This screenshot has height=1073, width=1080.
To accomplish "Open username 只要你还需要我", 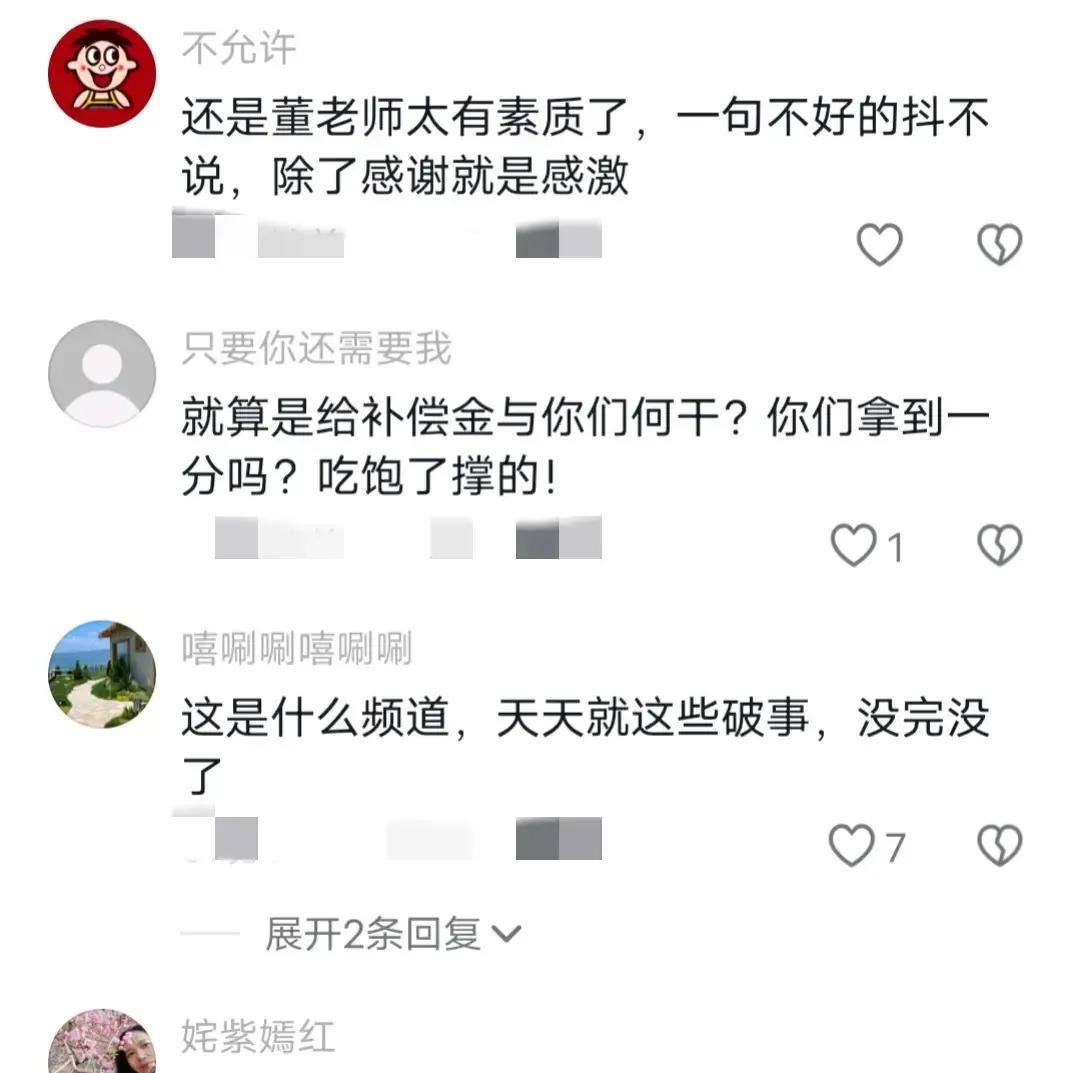I will (x=316, y=348).
